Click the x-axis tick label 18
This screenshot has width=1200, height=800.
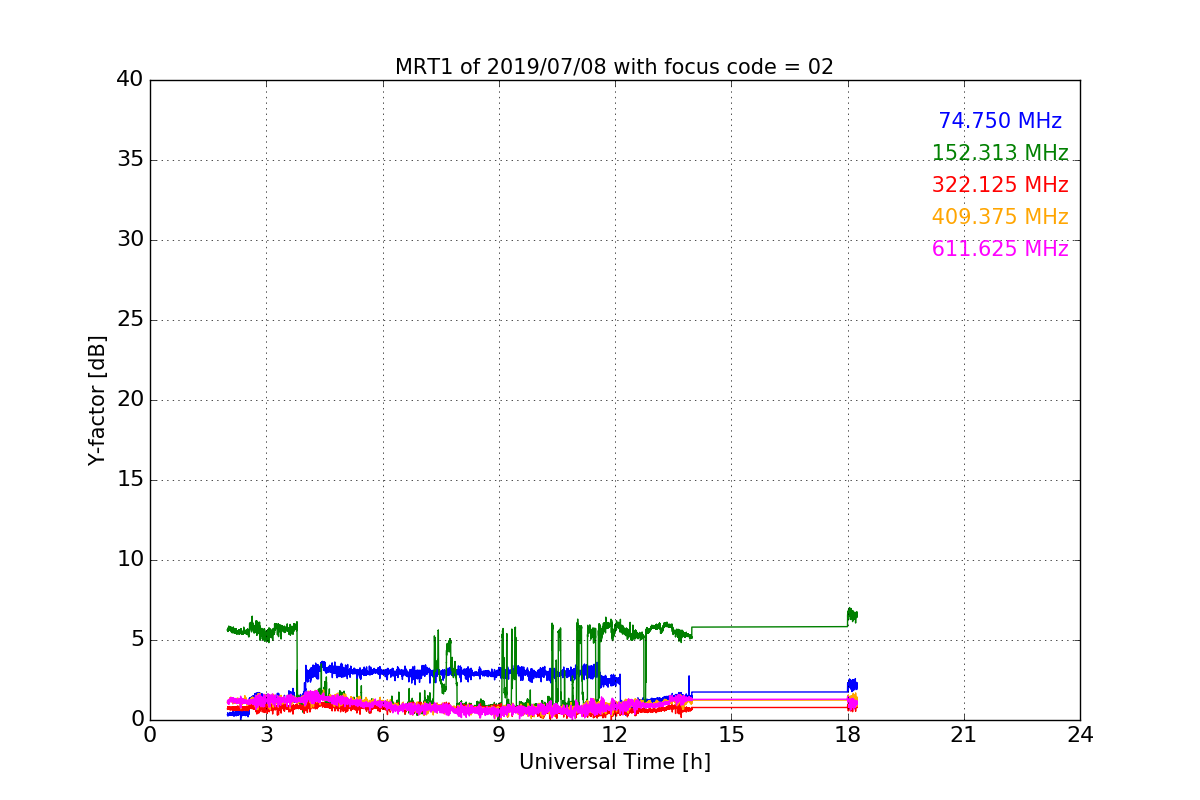coord(848,735)
